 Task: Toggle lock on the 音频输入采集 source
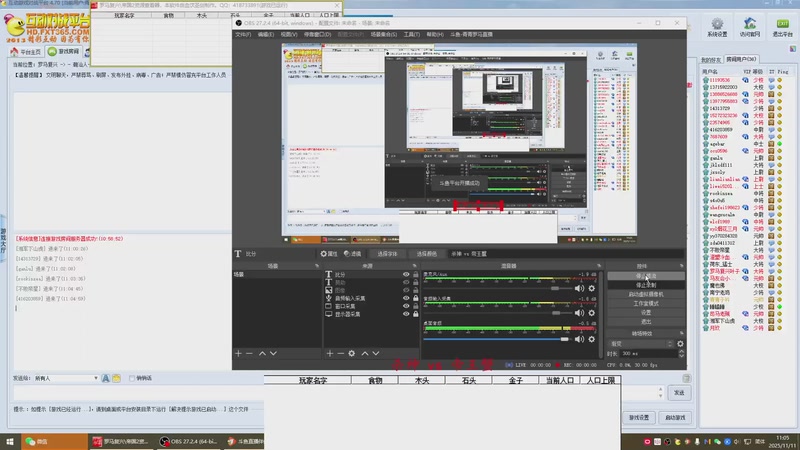(x=416, y=298)
